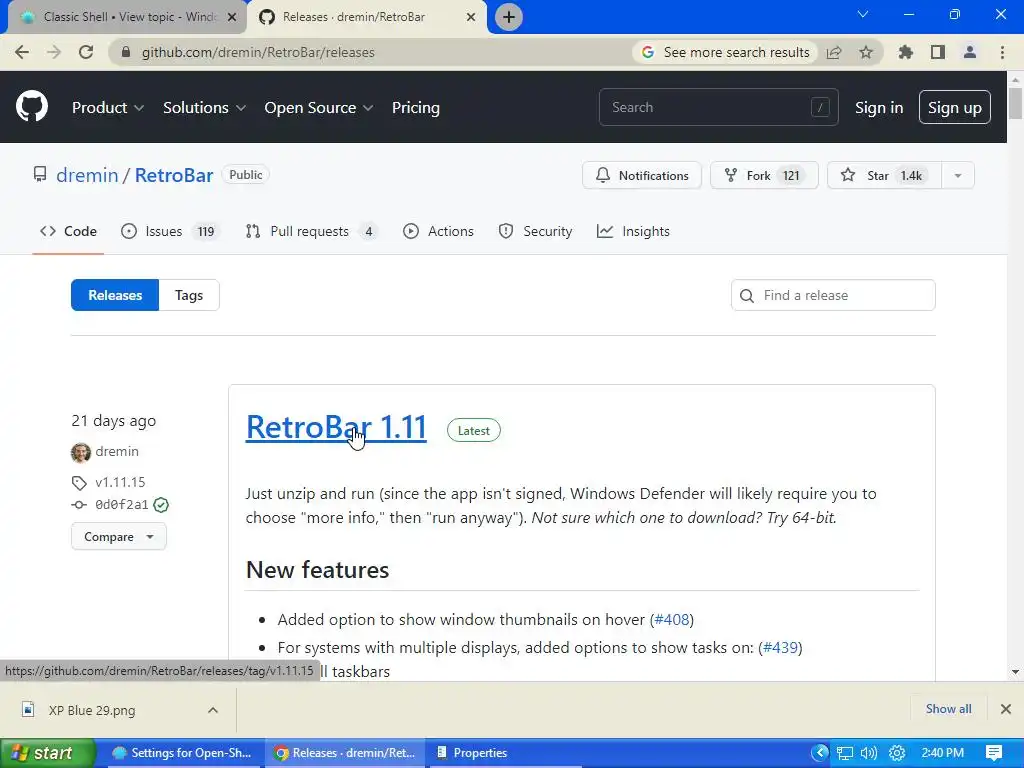Open issue #408 link
1024x768 pixels.
pyautogui.click(x=672, y=620)
